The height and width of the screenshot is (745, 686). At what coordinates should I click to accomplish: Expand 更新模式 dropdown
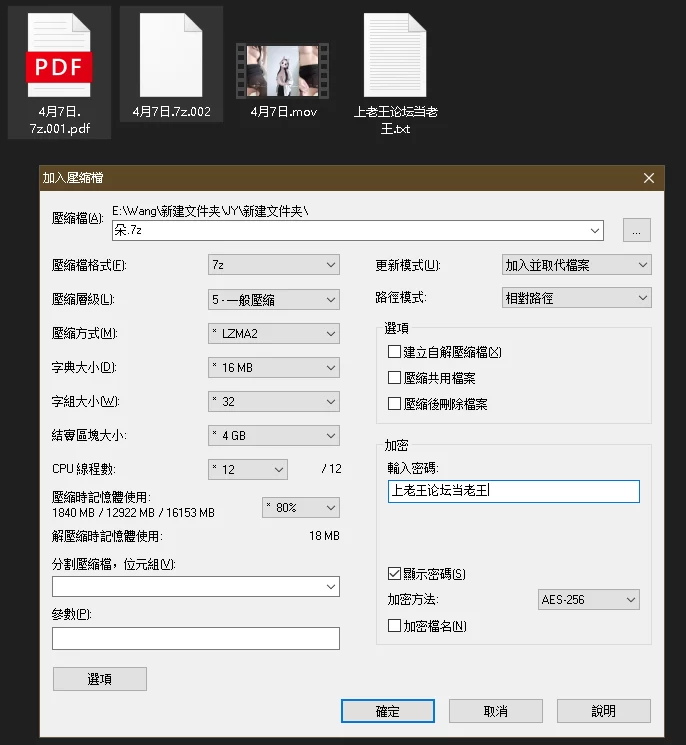pos(577,265)
